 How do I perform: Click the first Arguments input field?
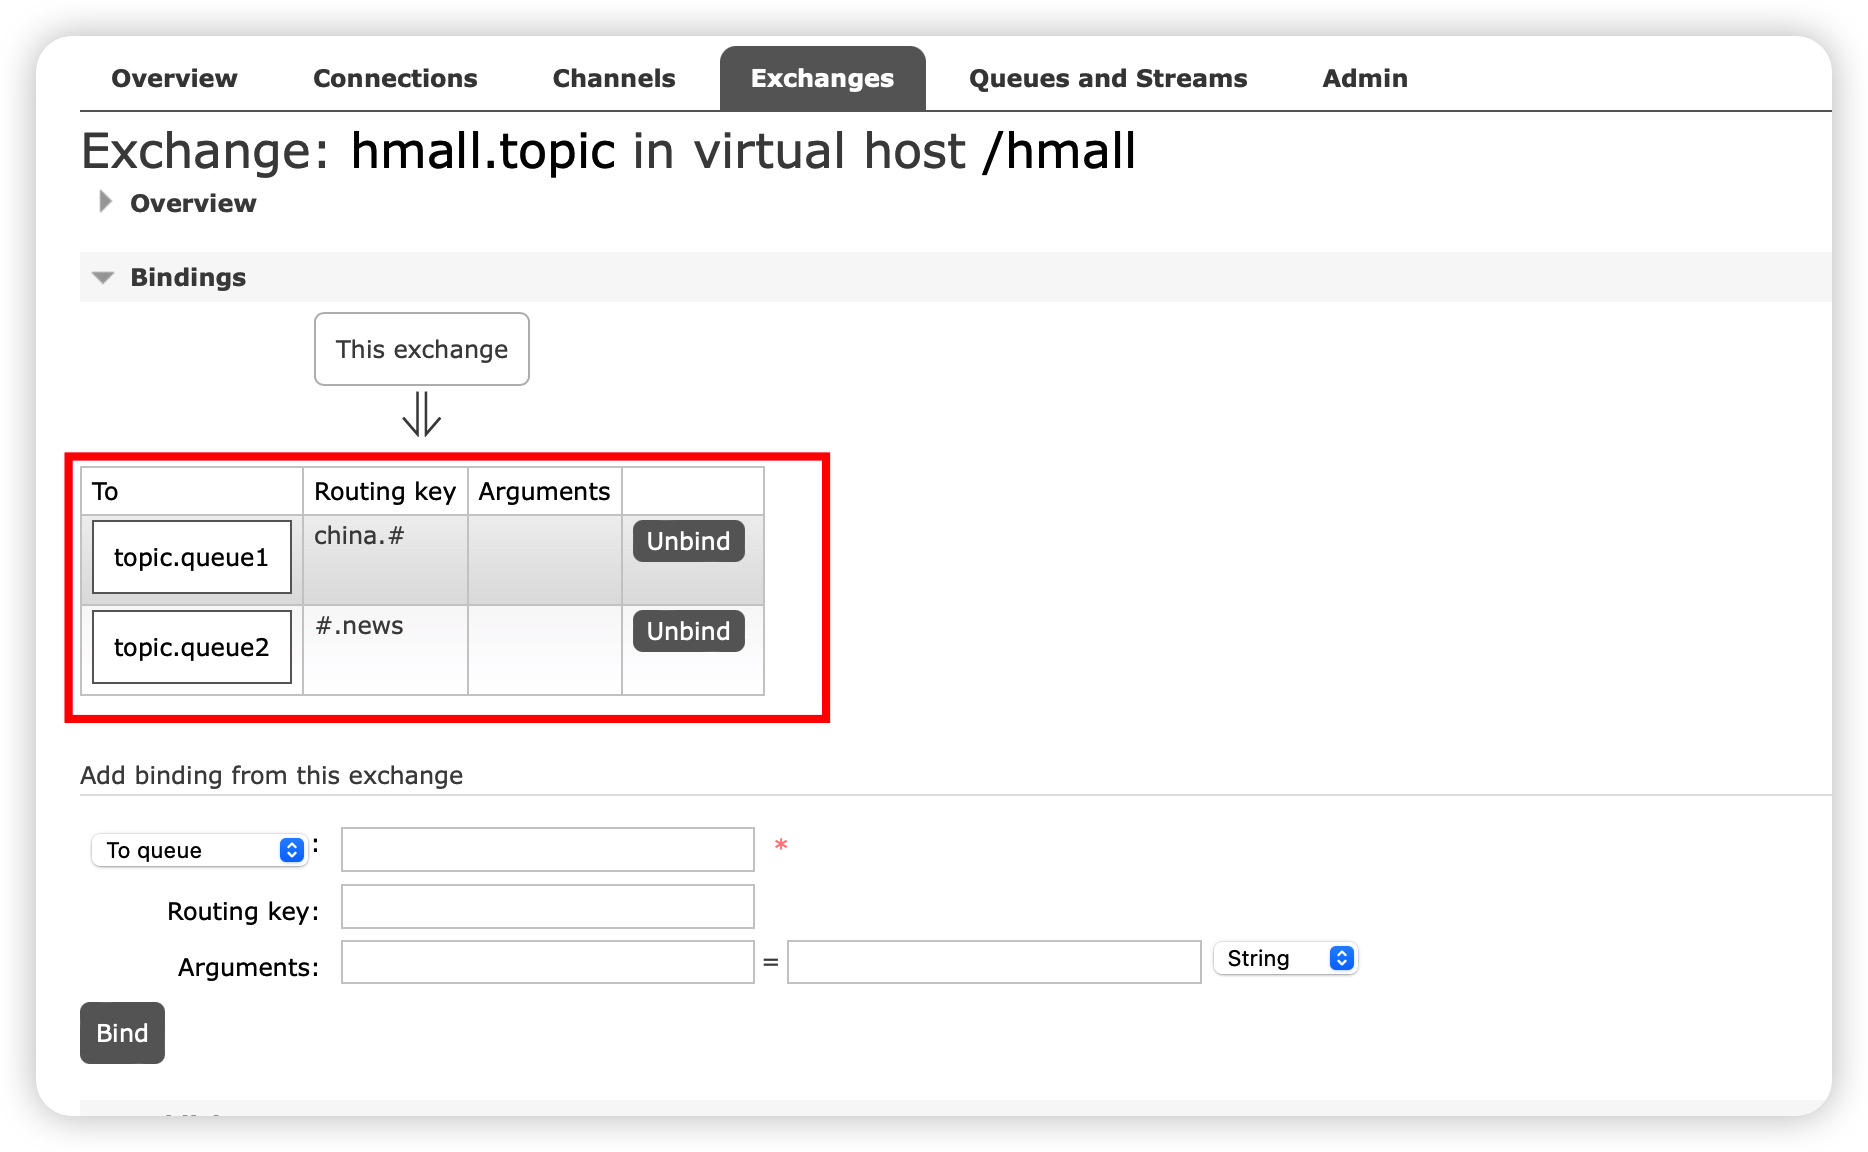coord(547,962)
